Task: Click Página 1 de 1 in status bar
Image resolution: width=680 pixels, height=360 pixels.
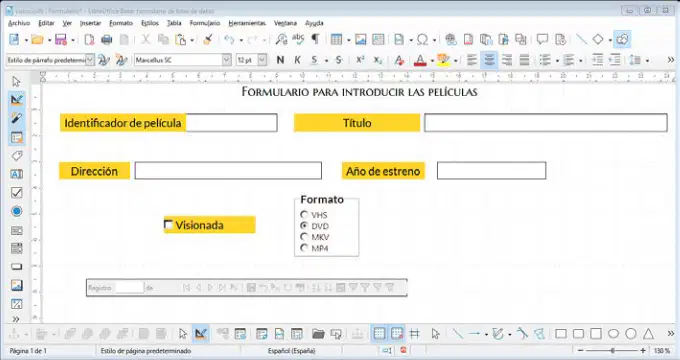Action: click(x=28, y=351)
